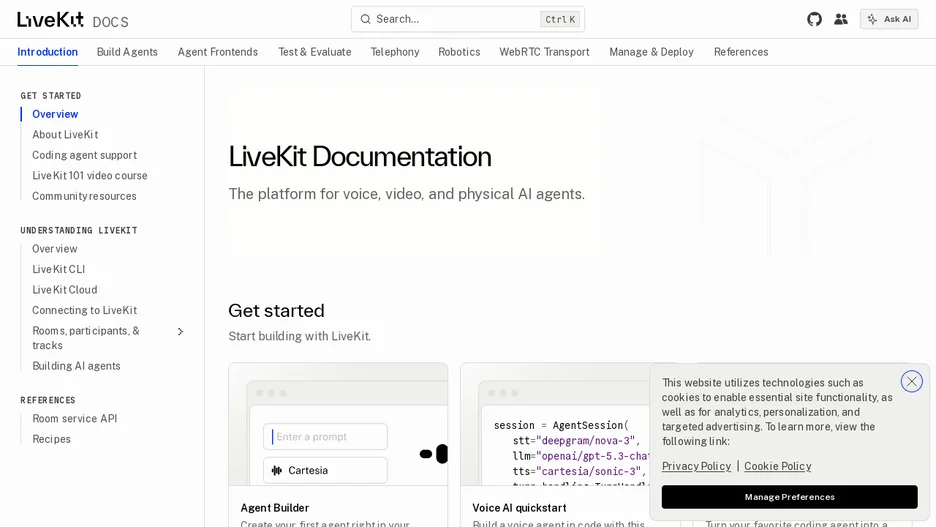Screen dimensions: 936x527
Task: Open the Recipes page
Action: click(x=51, y=439)
